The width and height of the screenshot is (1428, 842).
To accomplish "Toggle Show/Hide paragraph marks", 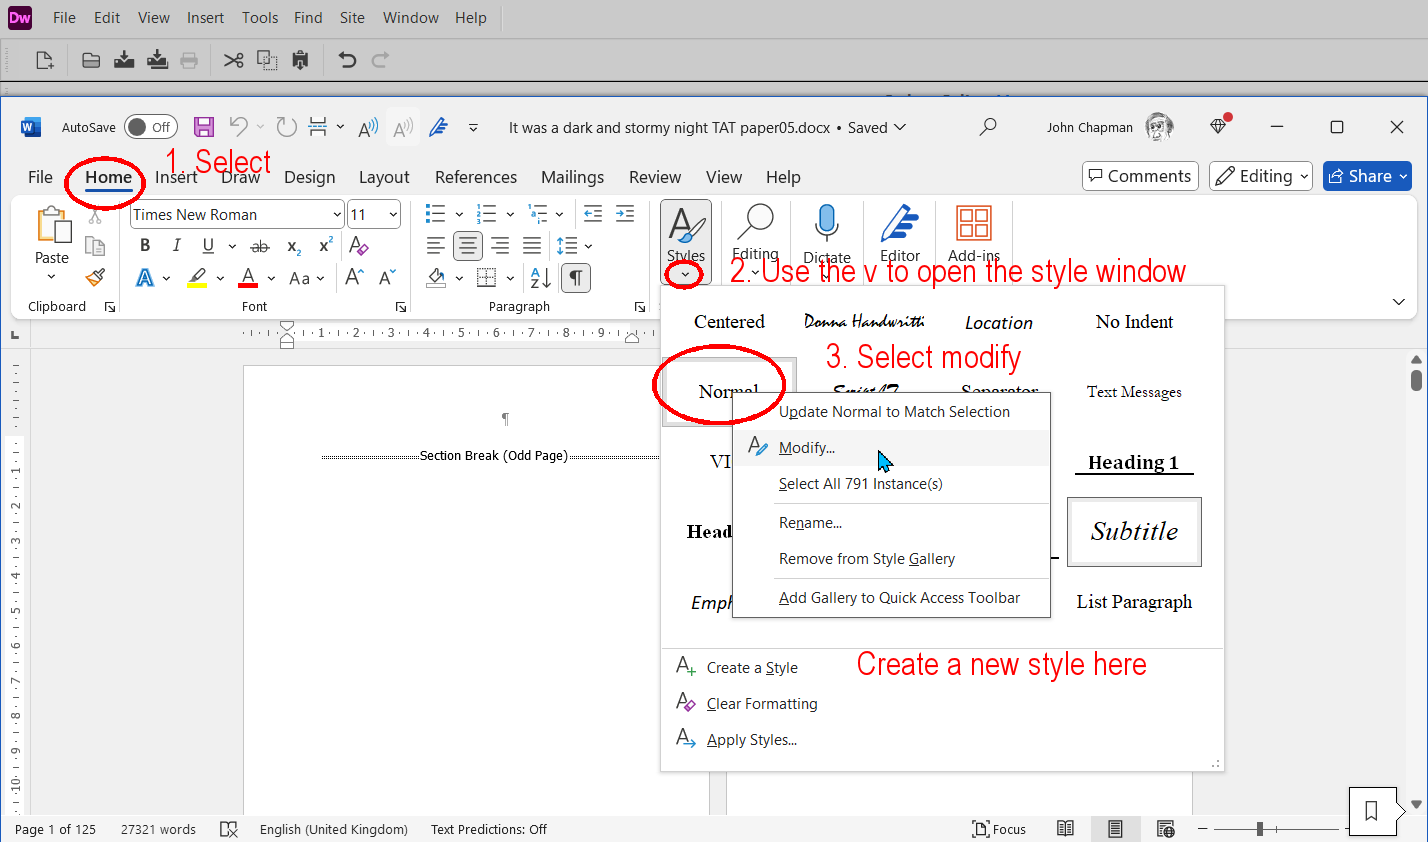I will pyautogui.click(x=576, y=278).
